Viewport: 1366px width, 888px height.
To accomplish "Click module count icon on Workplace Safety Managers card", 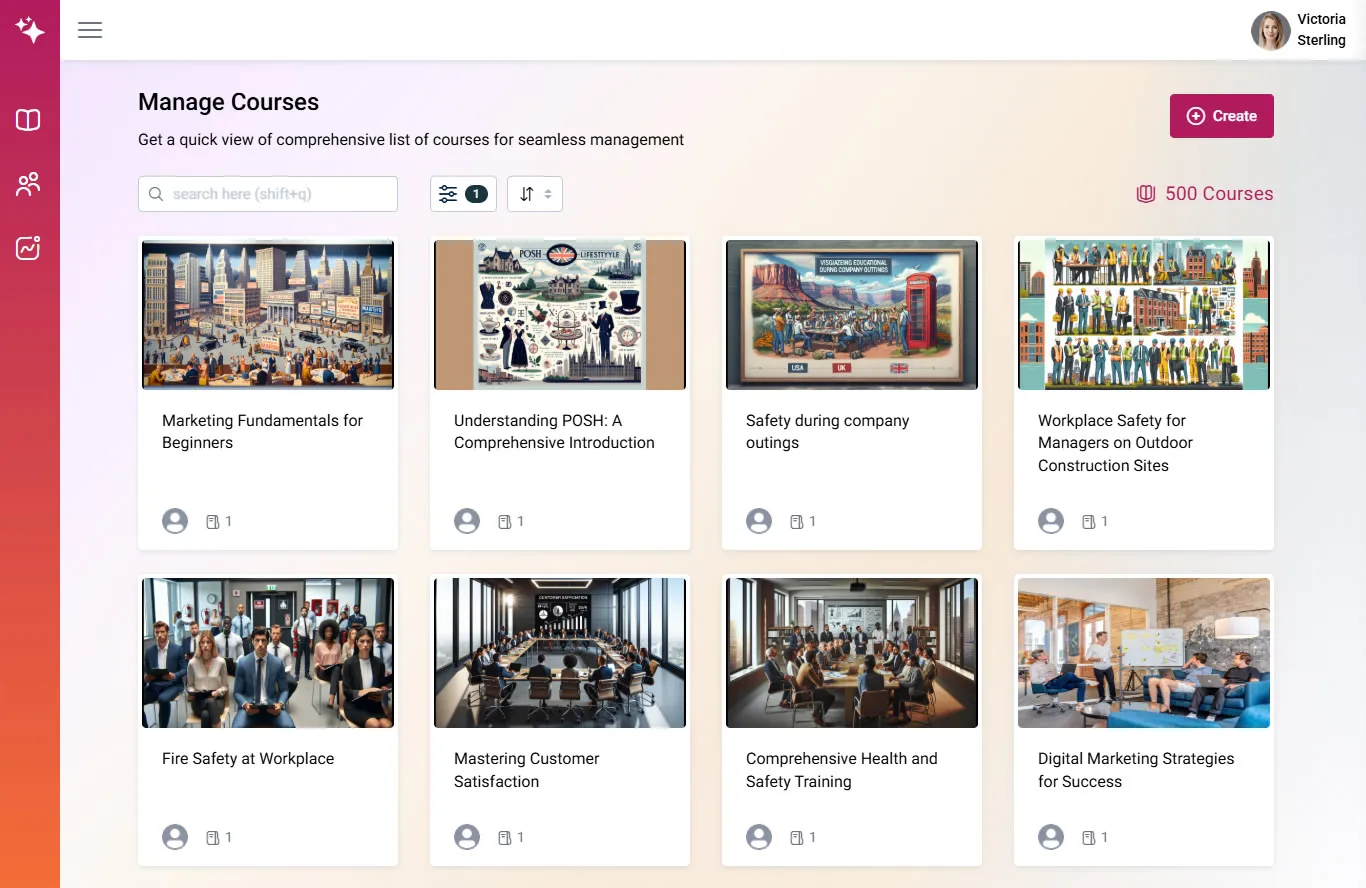I will coord(1088,522).
